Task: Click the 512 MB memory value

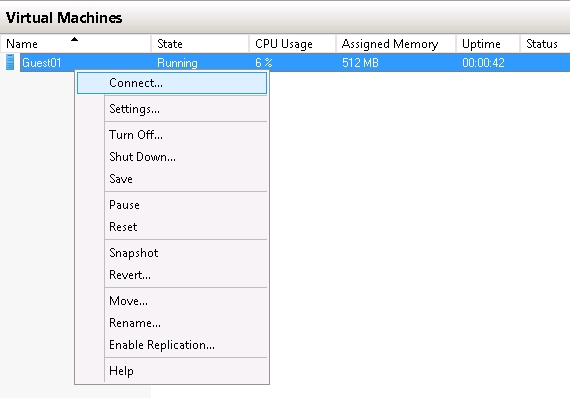Action: [360, 63]
